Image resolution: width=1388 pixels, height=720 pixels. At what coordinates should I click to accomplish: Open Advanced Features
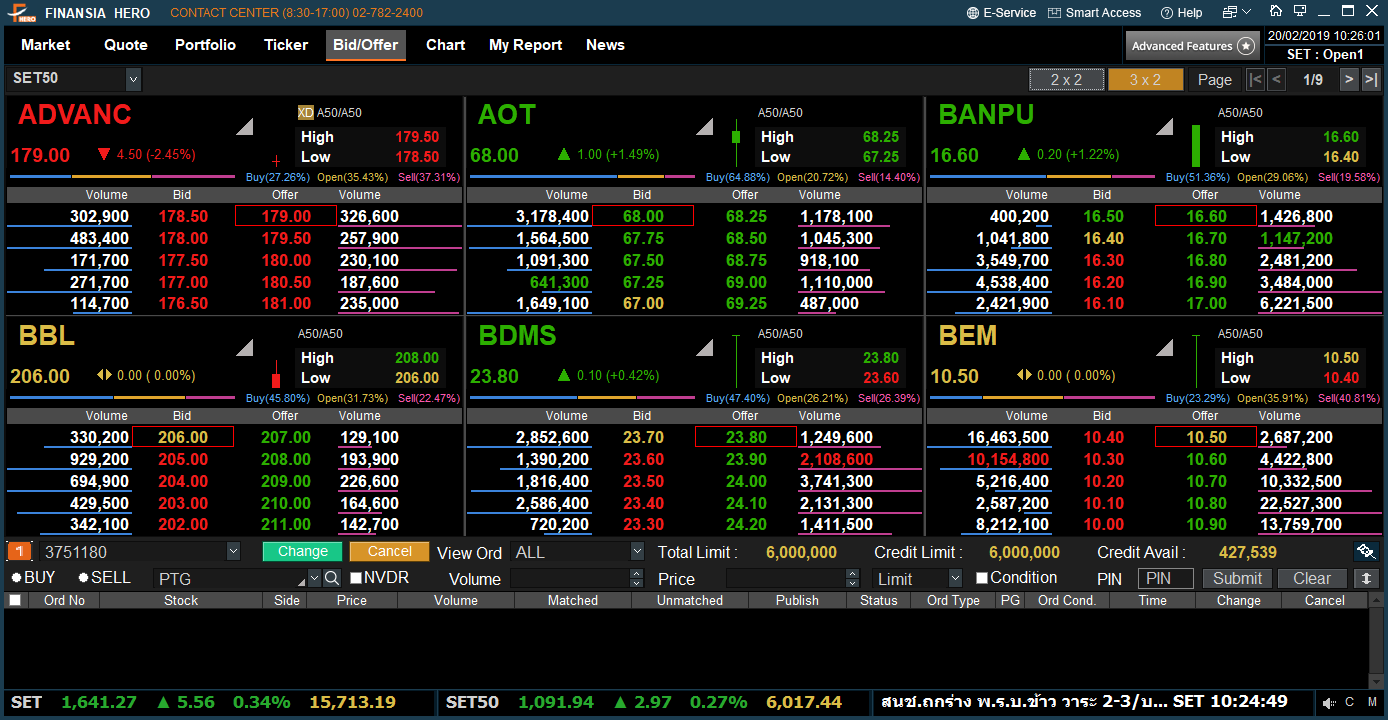(1192, 46)
